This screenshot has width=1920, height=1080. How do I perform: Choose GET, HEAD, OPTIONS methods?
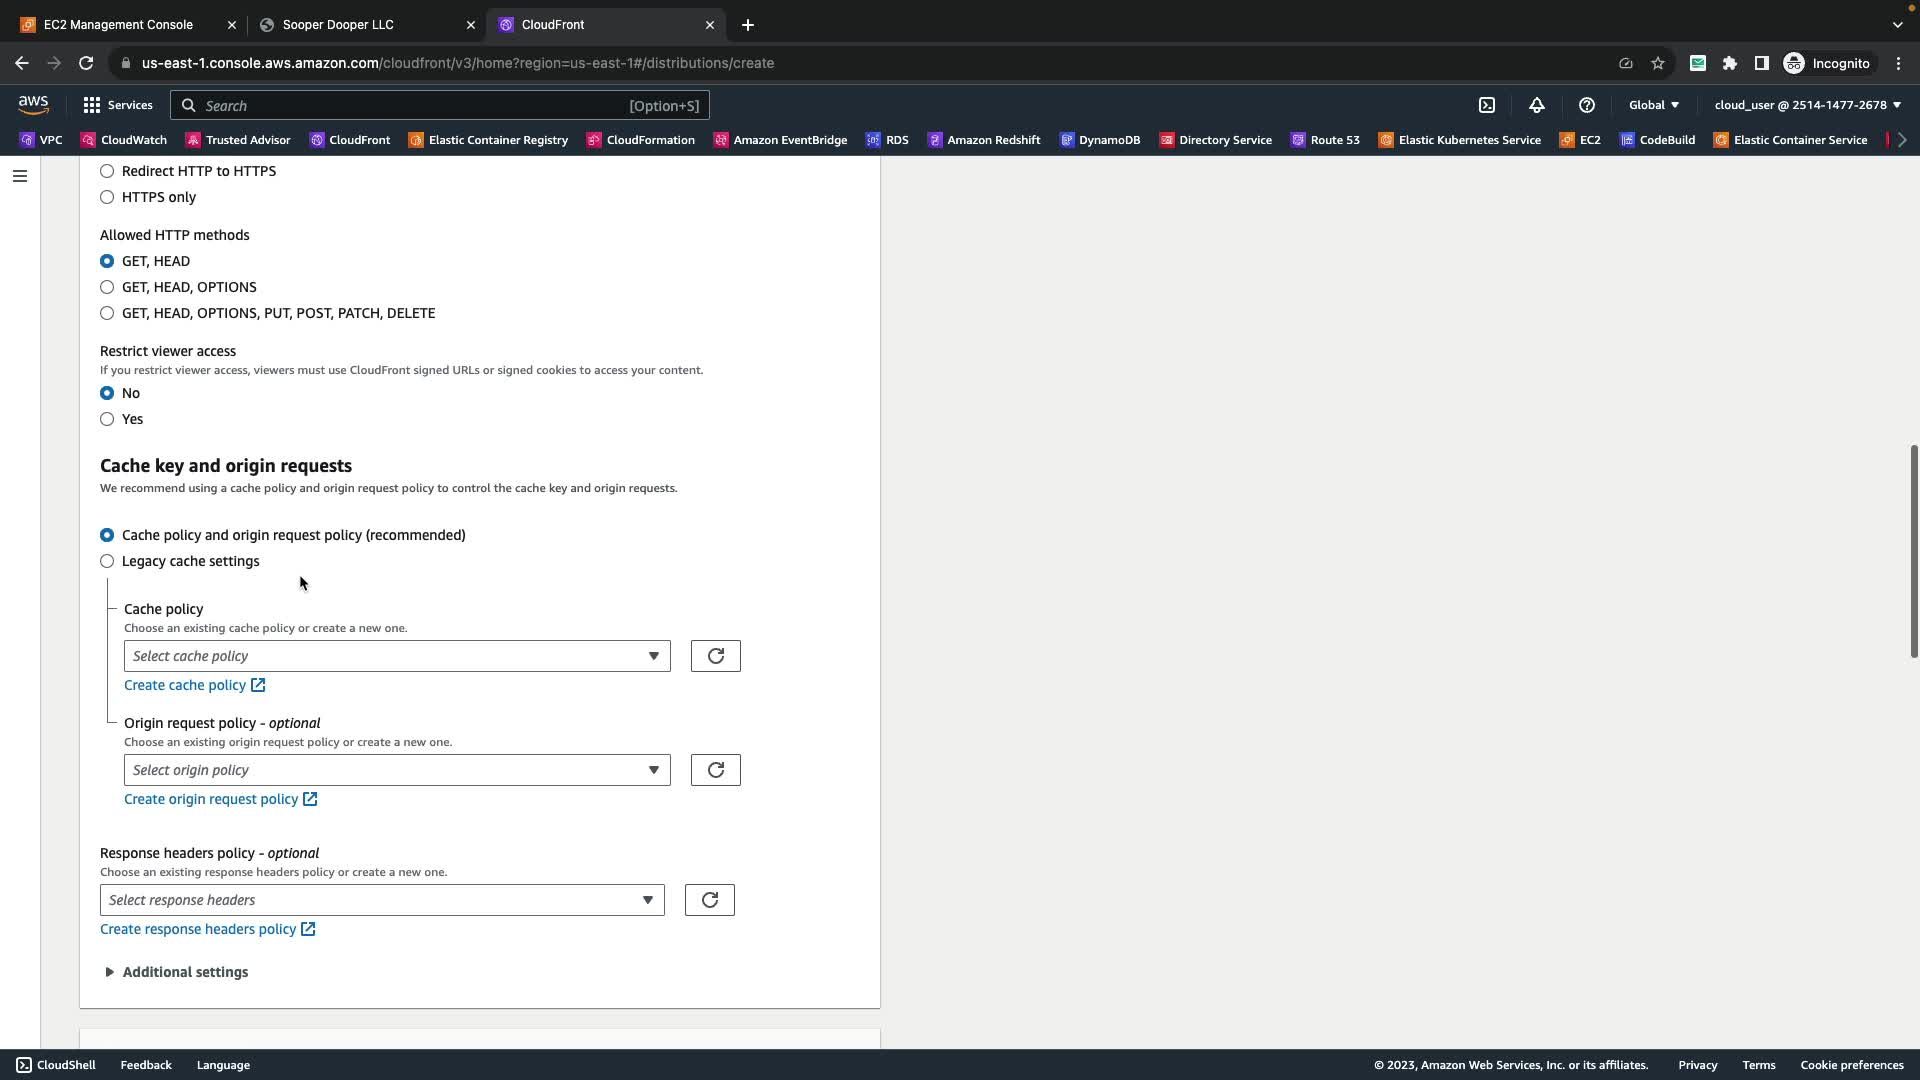pos(107,287)
